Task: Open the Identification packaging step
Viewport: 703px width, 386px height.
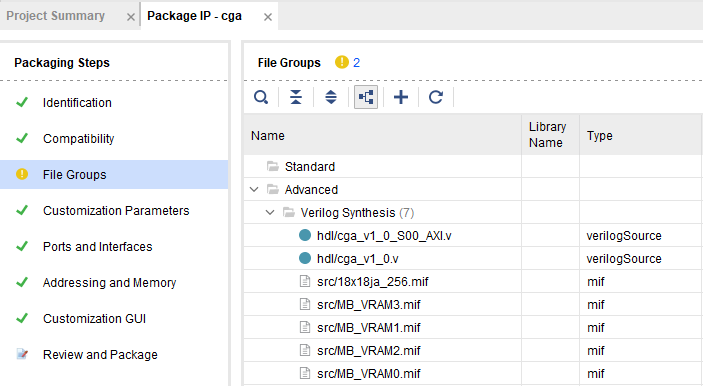Action: [x=77, y=103]
